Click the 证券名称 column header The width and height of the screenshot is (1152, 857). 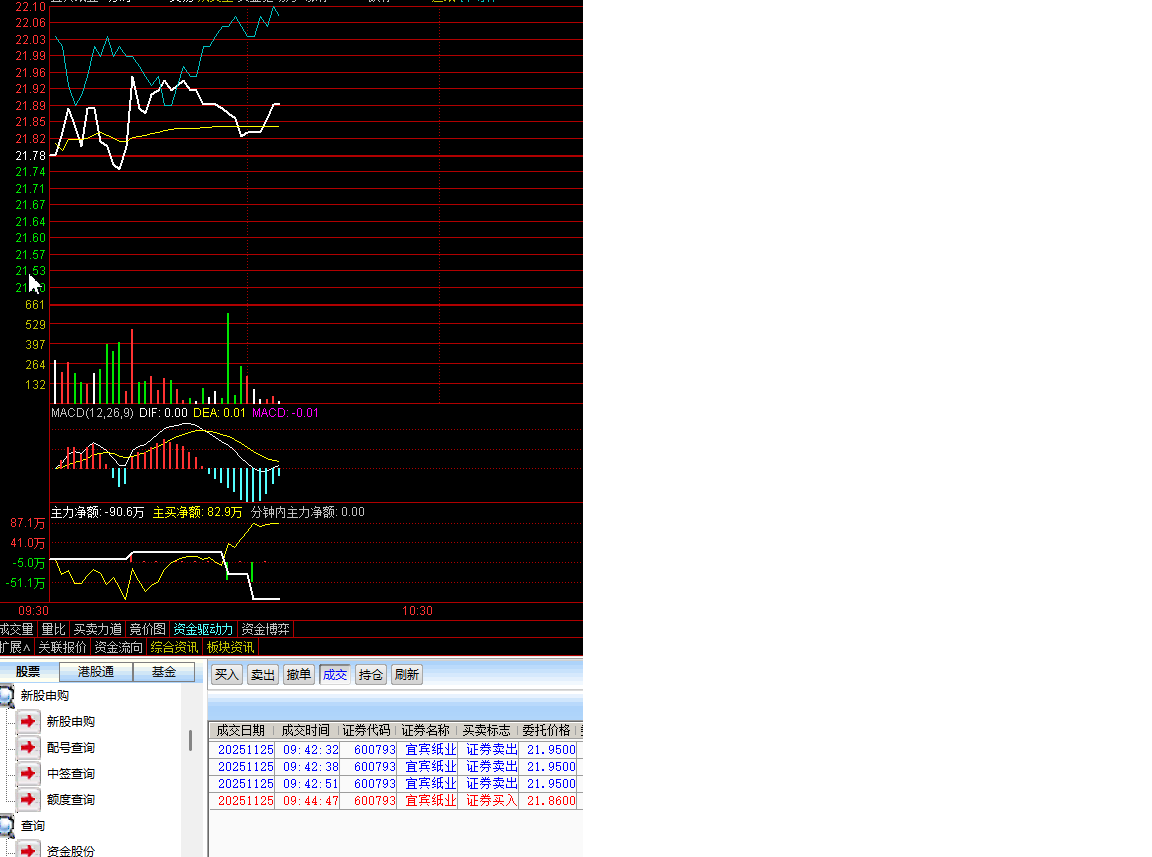pos(425,730)
